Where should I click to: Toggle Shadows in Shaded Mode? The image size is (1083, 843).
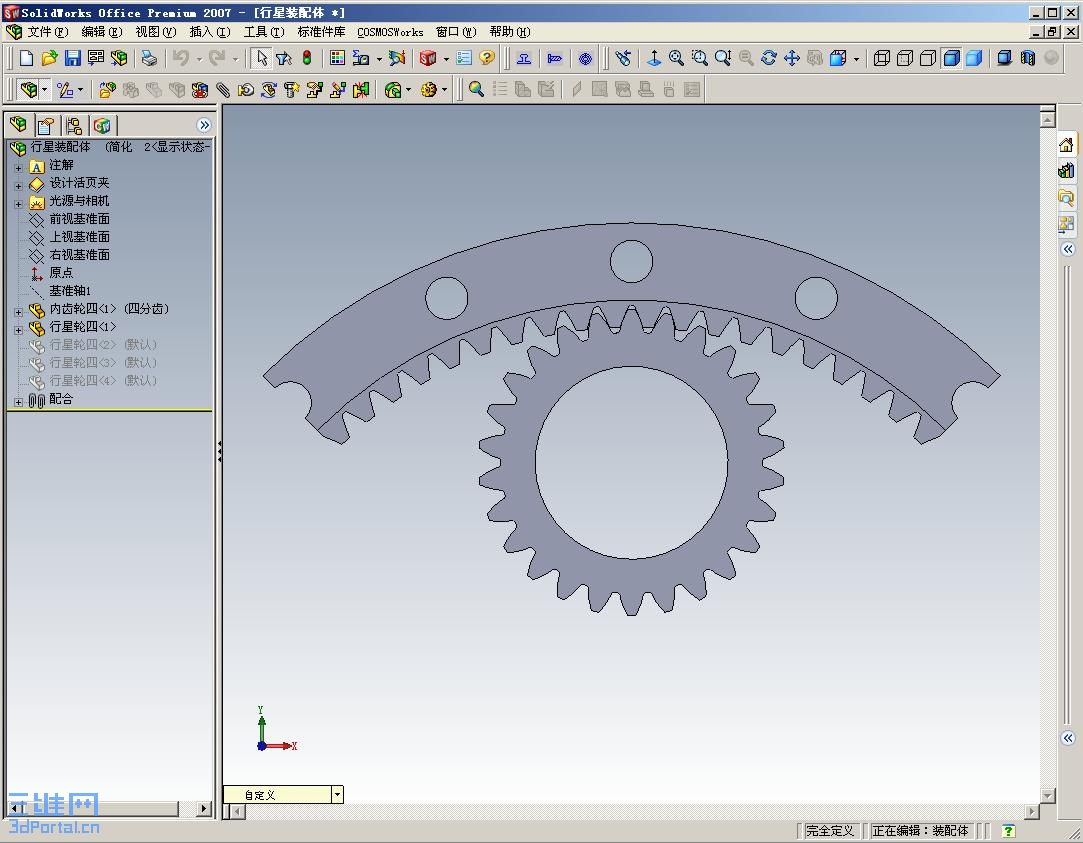(1004, 58)
